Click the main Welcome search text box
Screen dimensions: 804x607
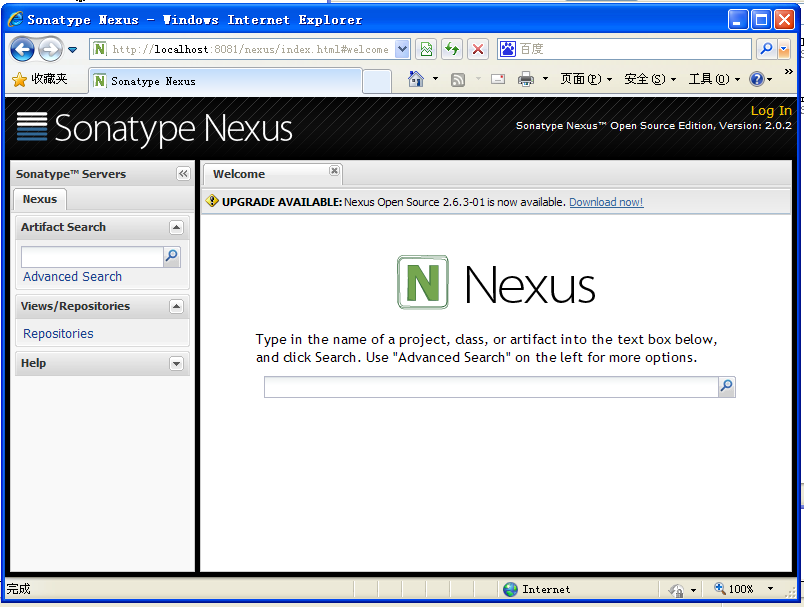pos(491,387)
